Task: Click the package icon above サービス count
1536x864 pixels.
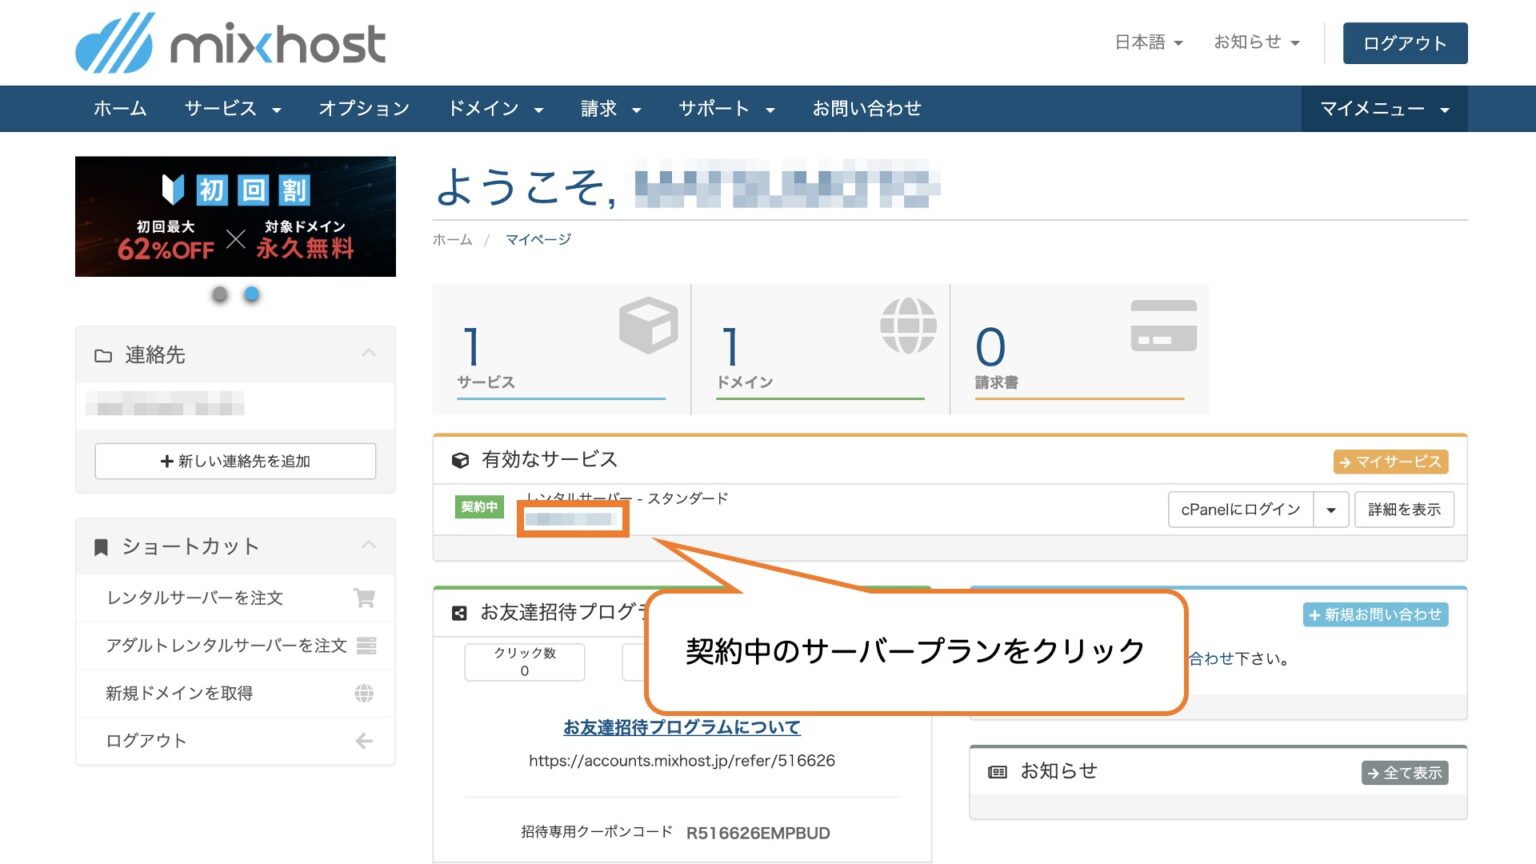Action: point(648,324)
